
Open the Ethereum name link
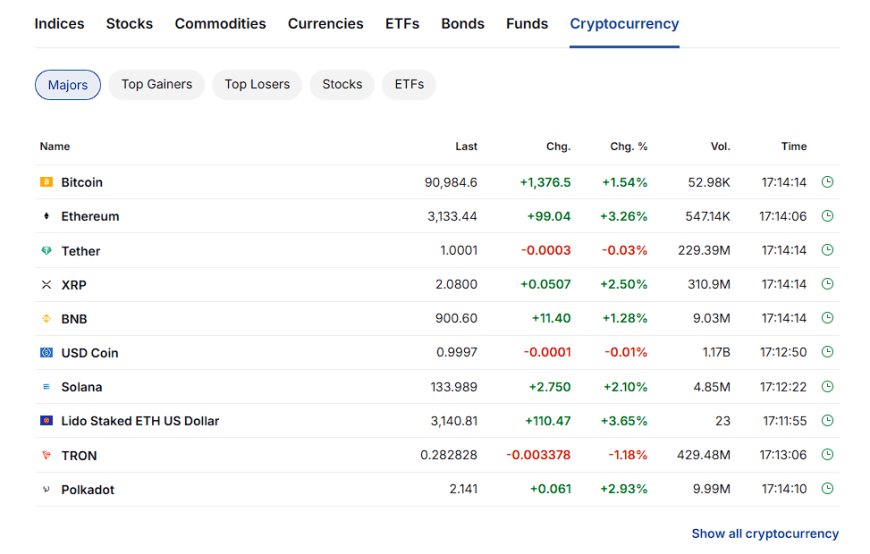coord(90,216)
